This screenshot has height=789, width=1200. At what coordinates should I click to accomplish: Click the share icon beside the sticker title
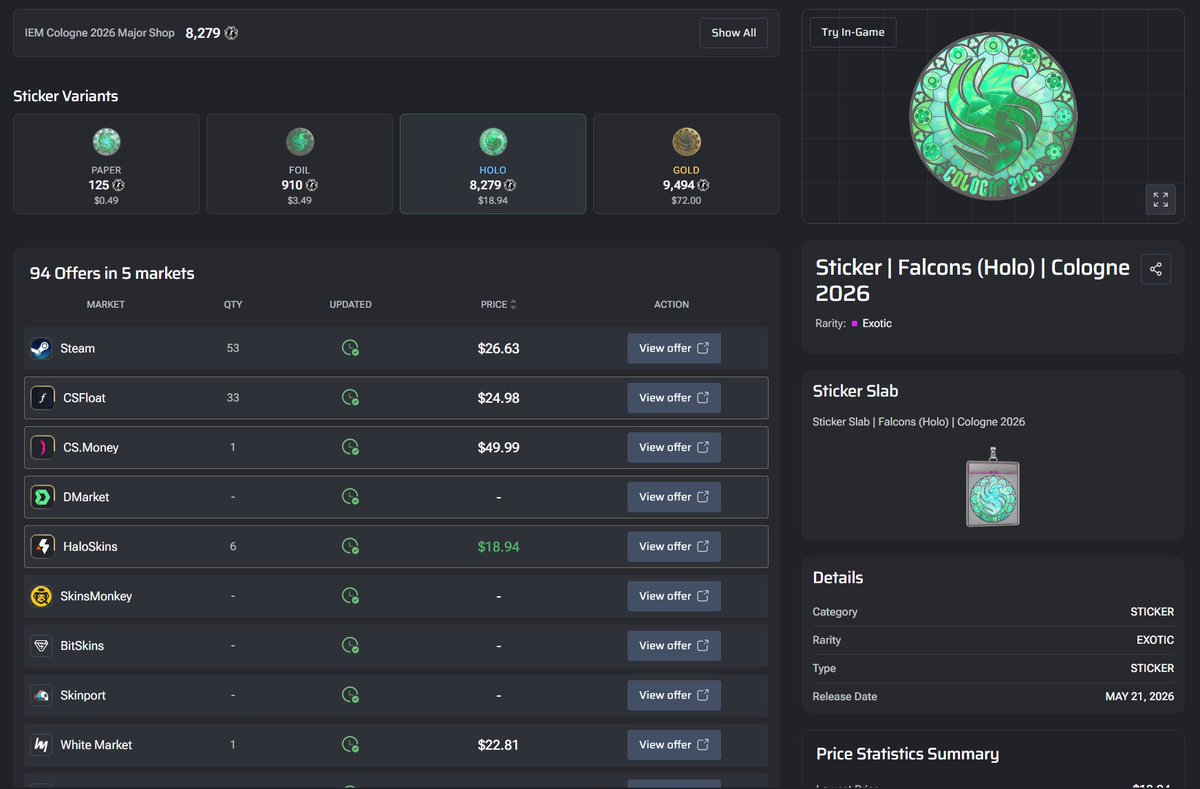pos(1156,269)
